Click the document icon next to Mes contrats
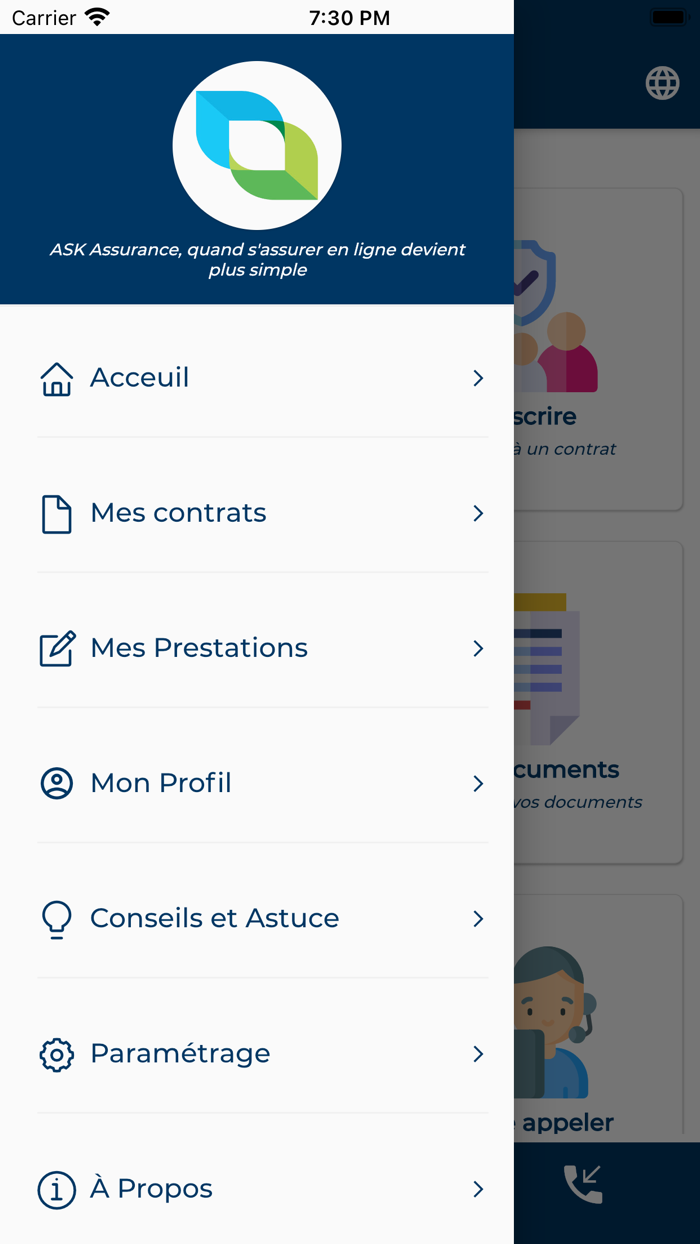The height and width of the screenshot is (1244, 700). click(x=57, y=513)
